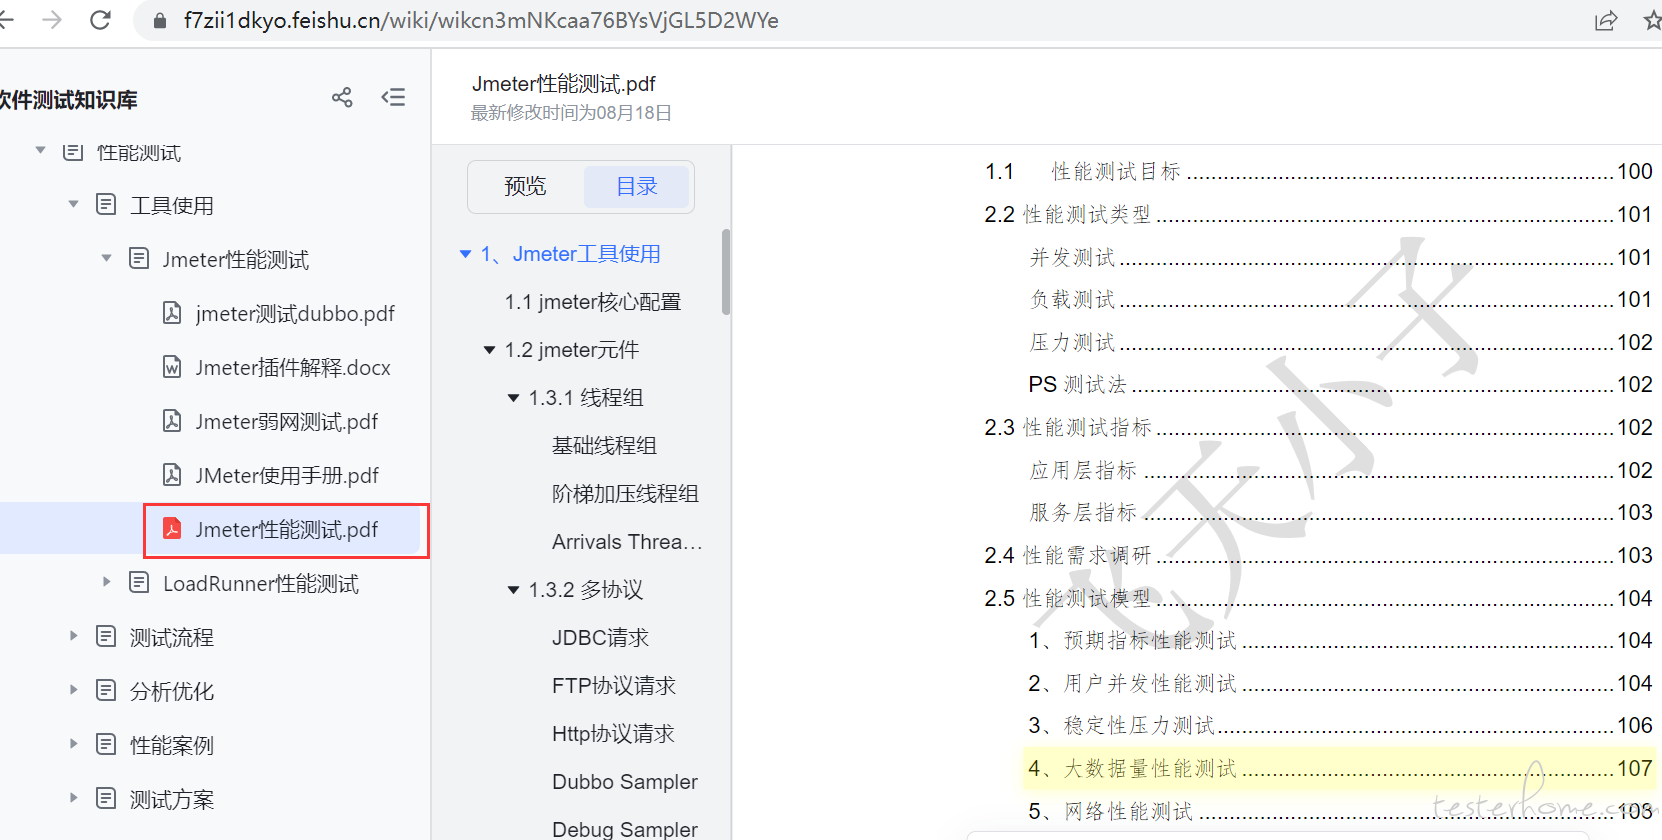Collapse the 性能测试 tree node
Image resolution: width=1662 pixels, height=840 pixels.
(x=40, y=151)
